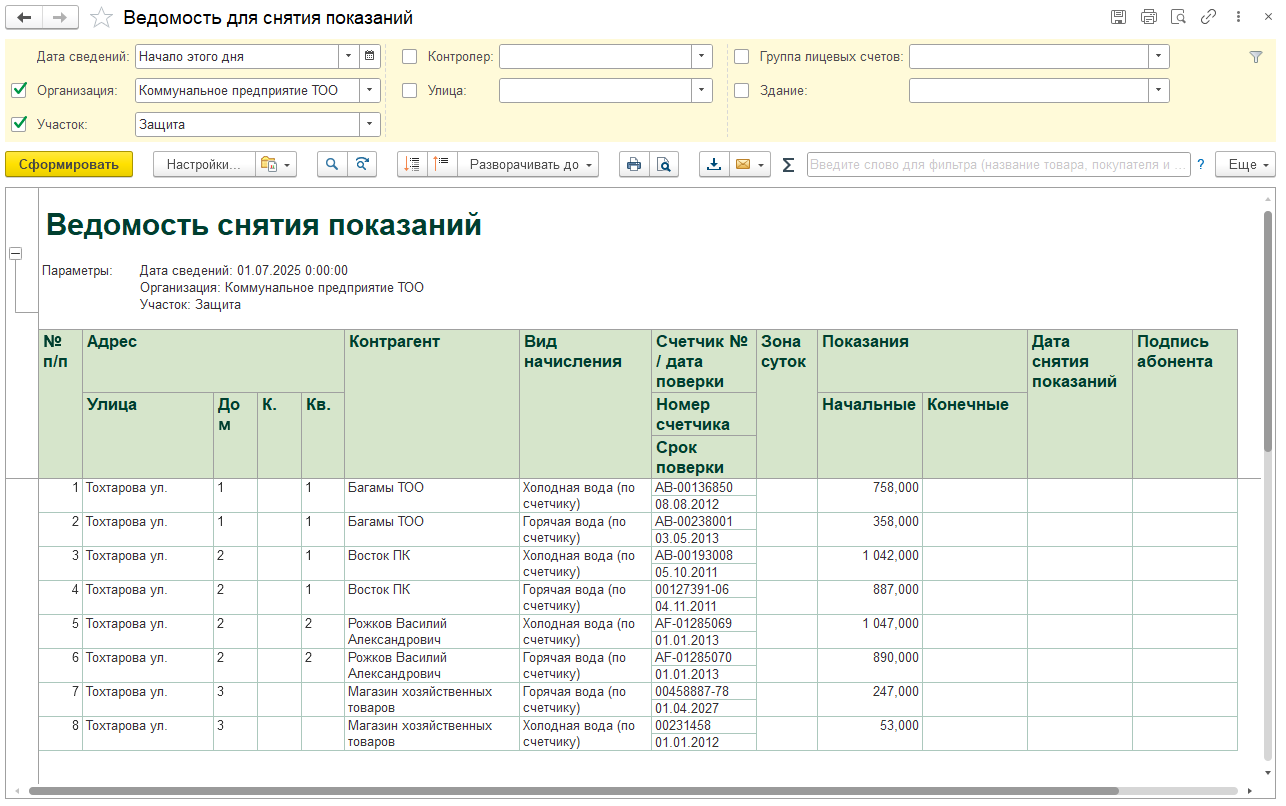
Task: Uncheck the Участок checkbox
Action: click(x=19, y=124)
